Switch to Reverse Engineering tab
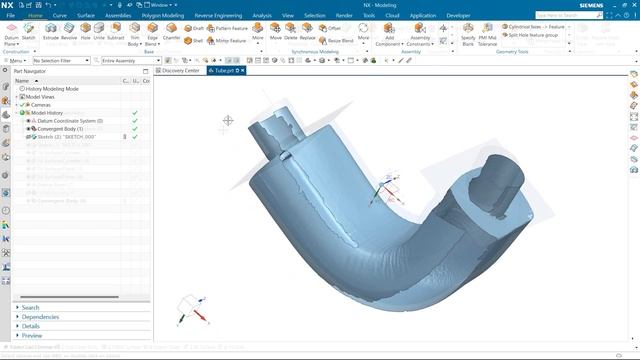Viewport: 640px width, 360px height. click(218, 16)
